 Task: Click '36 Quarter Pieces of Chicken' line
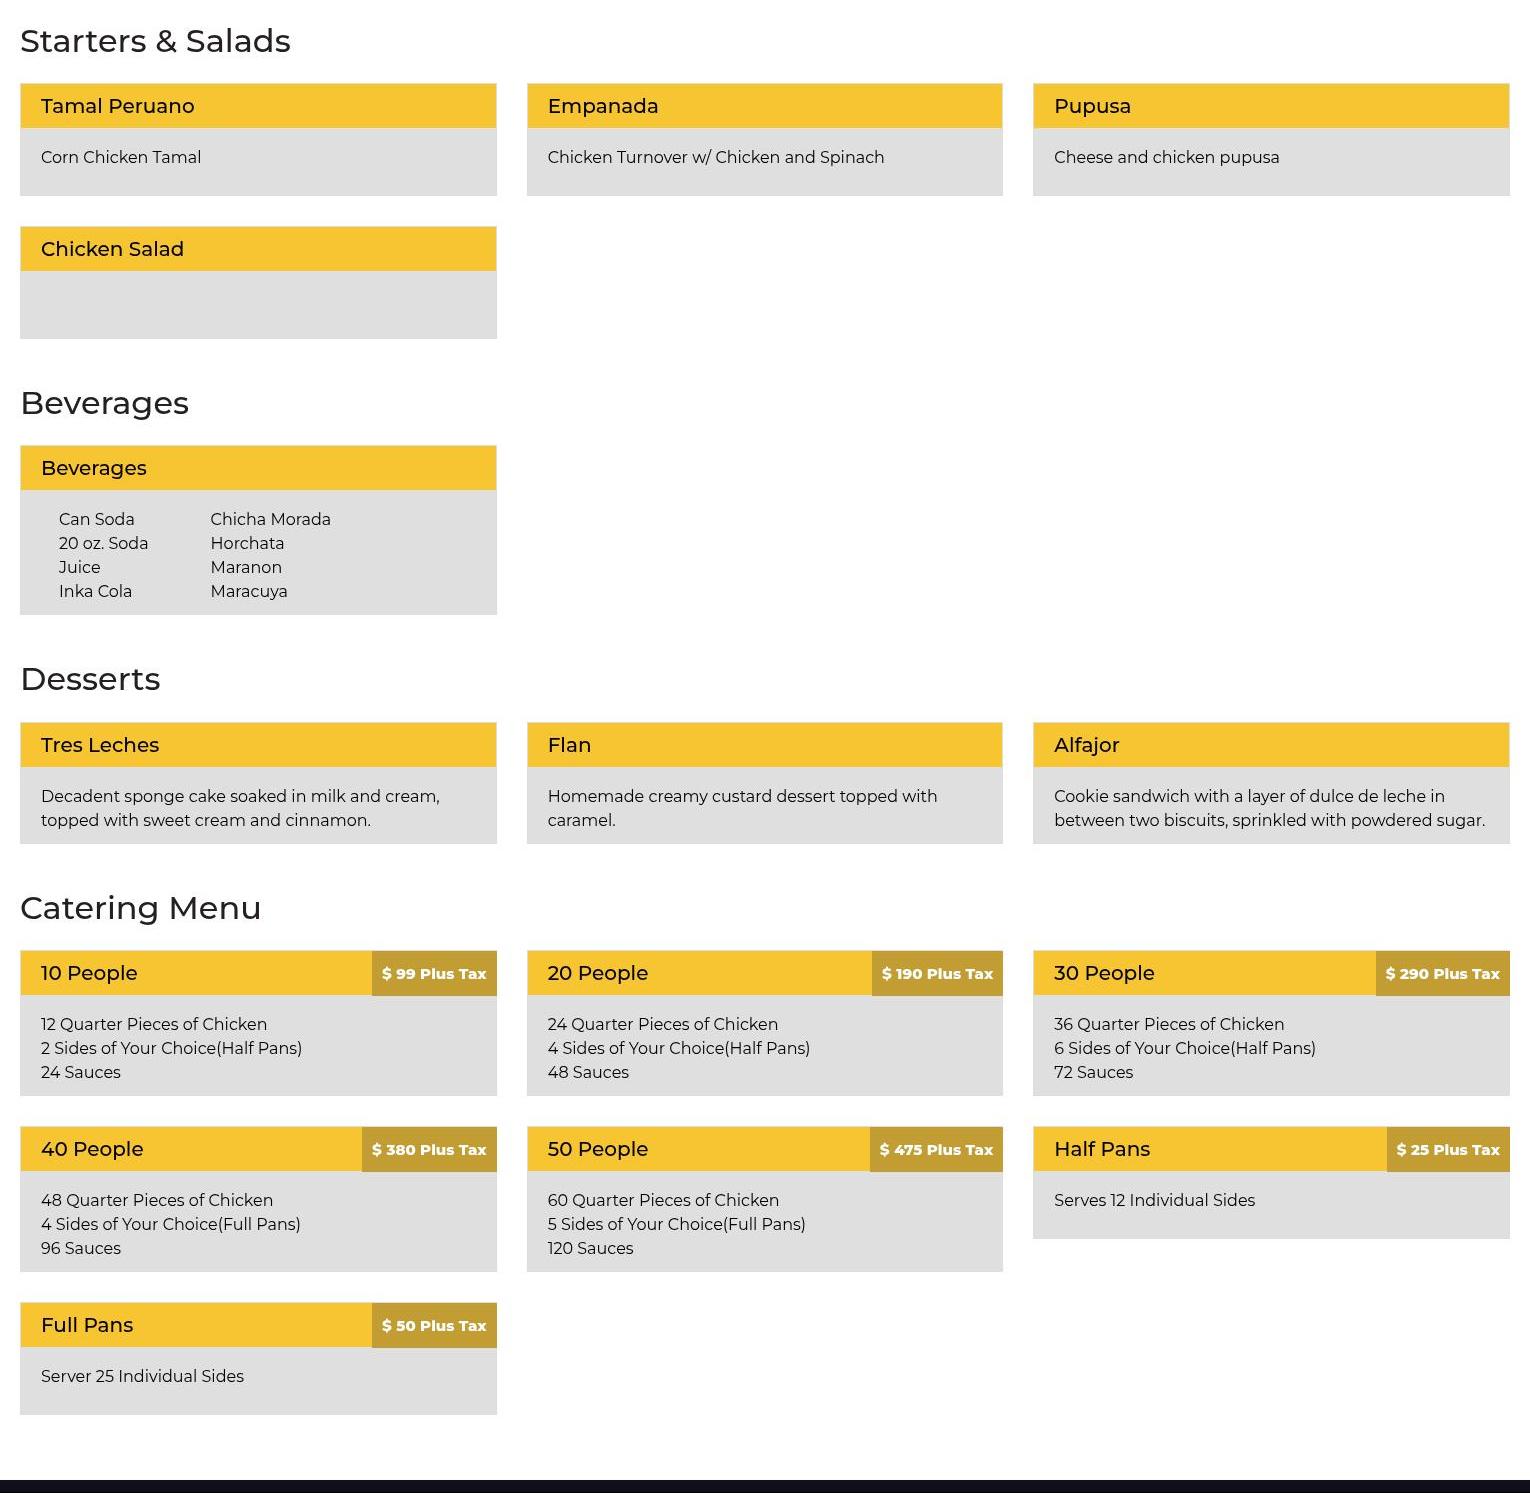(1169, 1024)
